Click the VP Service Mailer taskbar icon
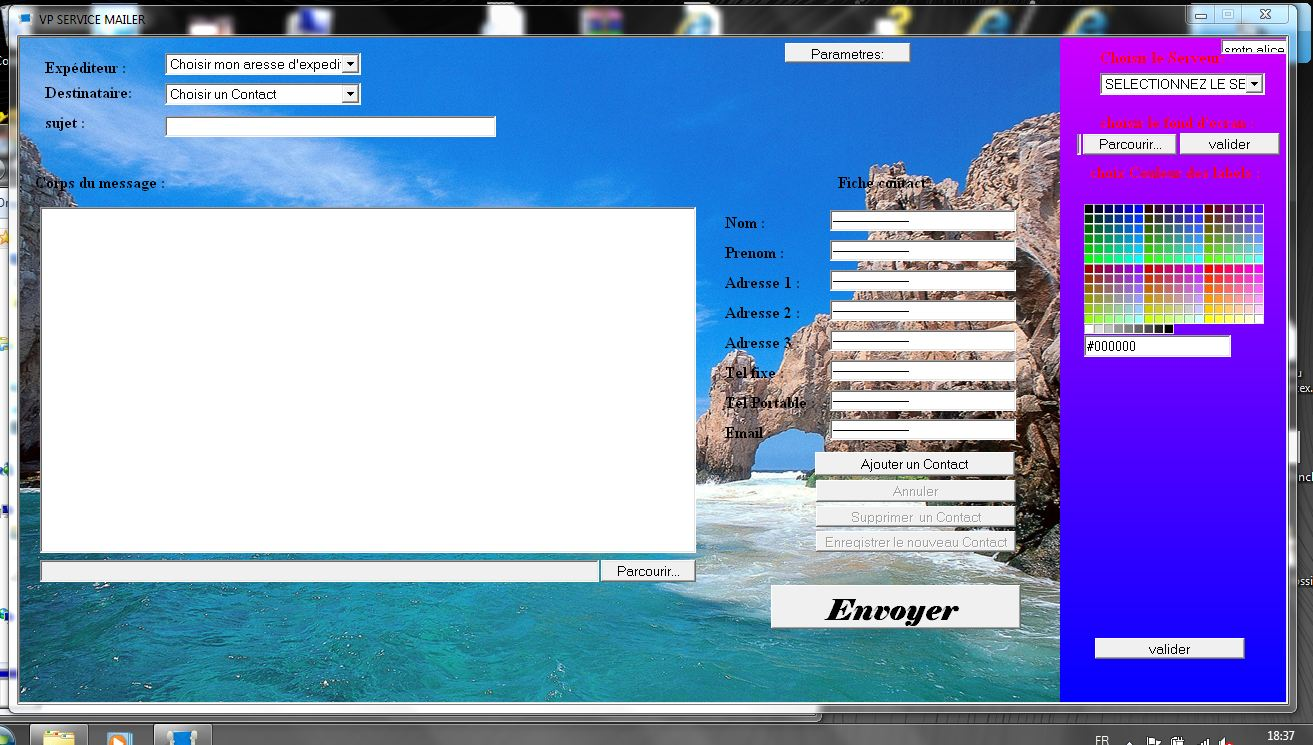The image size is (1313, 745). (182, 738)
